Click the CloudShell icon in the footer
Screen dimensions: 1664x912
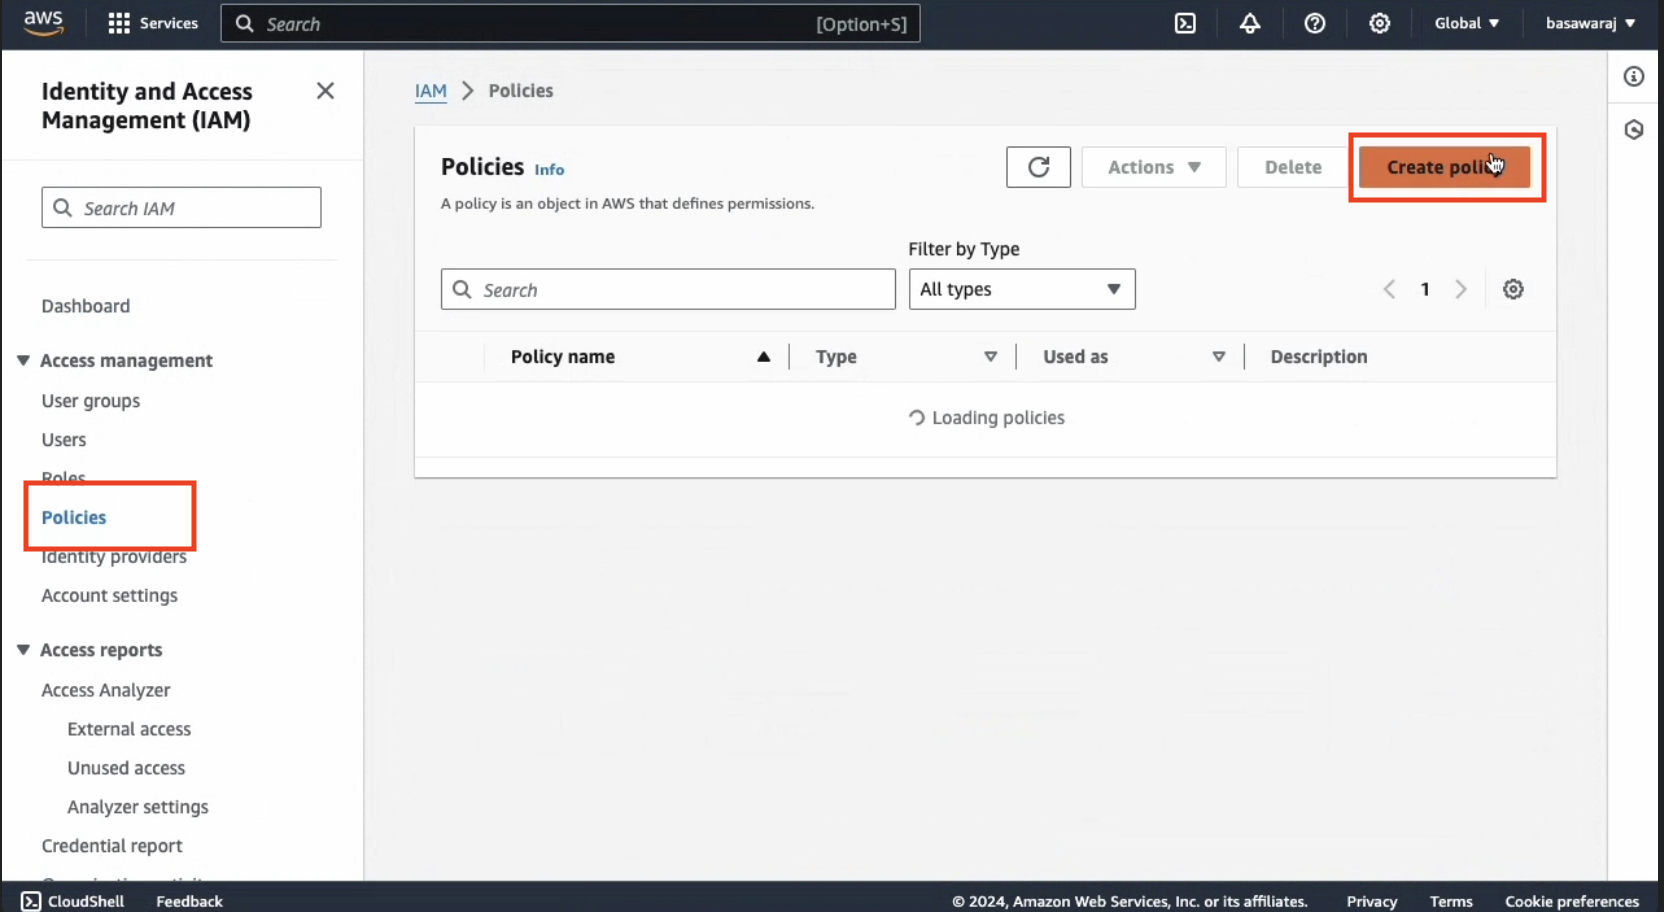31,901
